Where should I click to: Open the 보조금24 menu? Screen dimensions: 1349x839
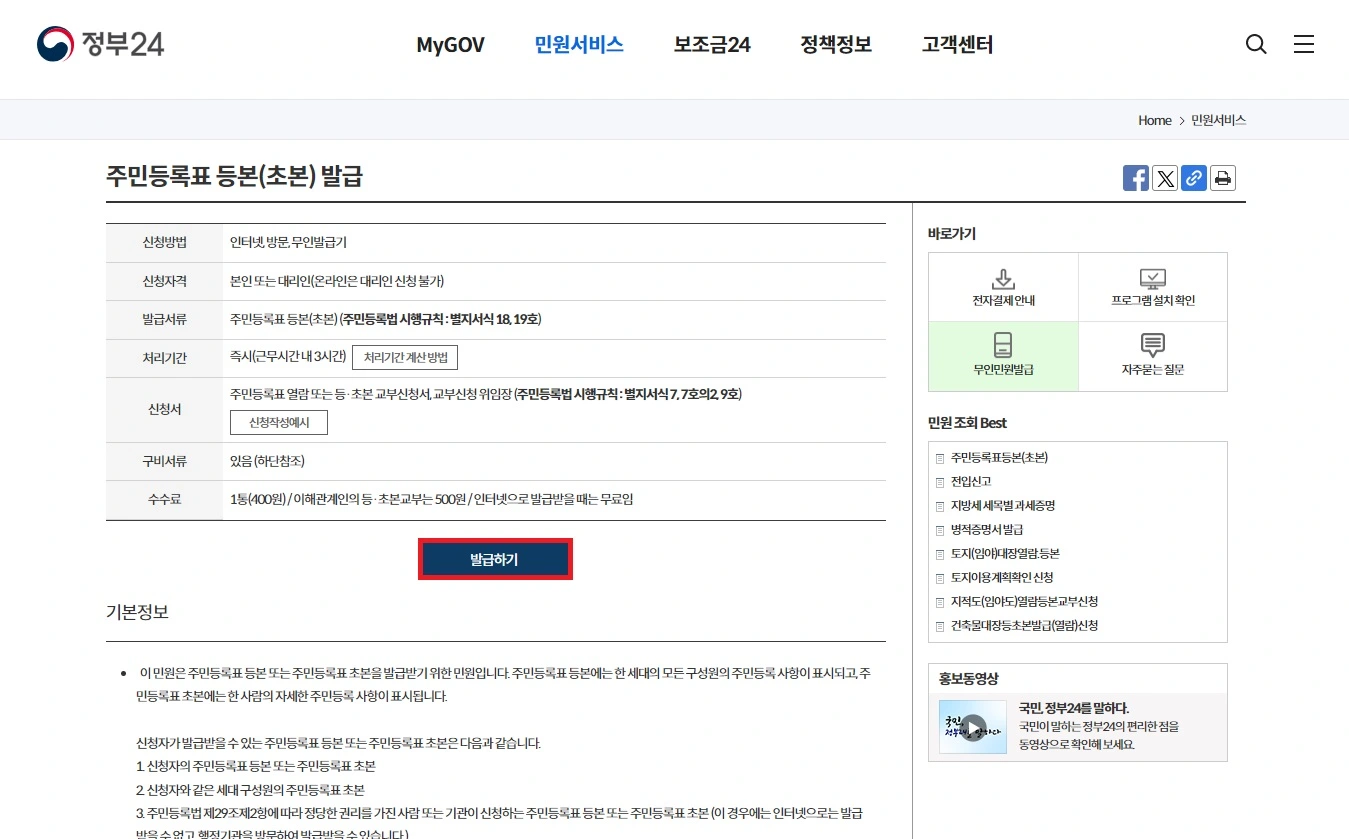(x=711, y=44)
